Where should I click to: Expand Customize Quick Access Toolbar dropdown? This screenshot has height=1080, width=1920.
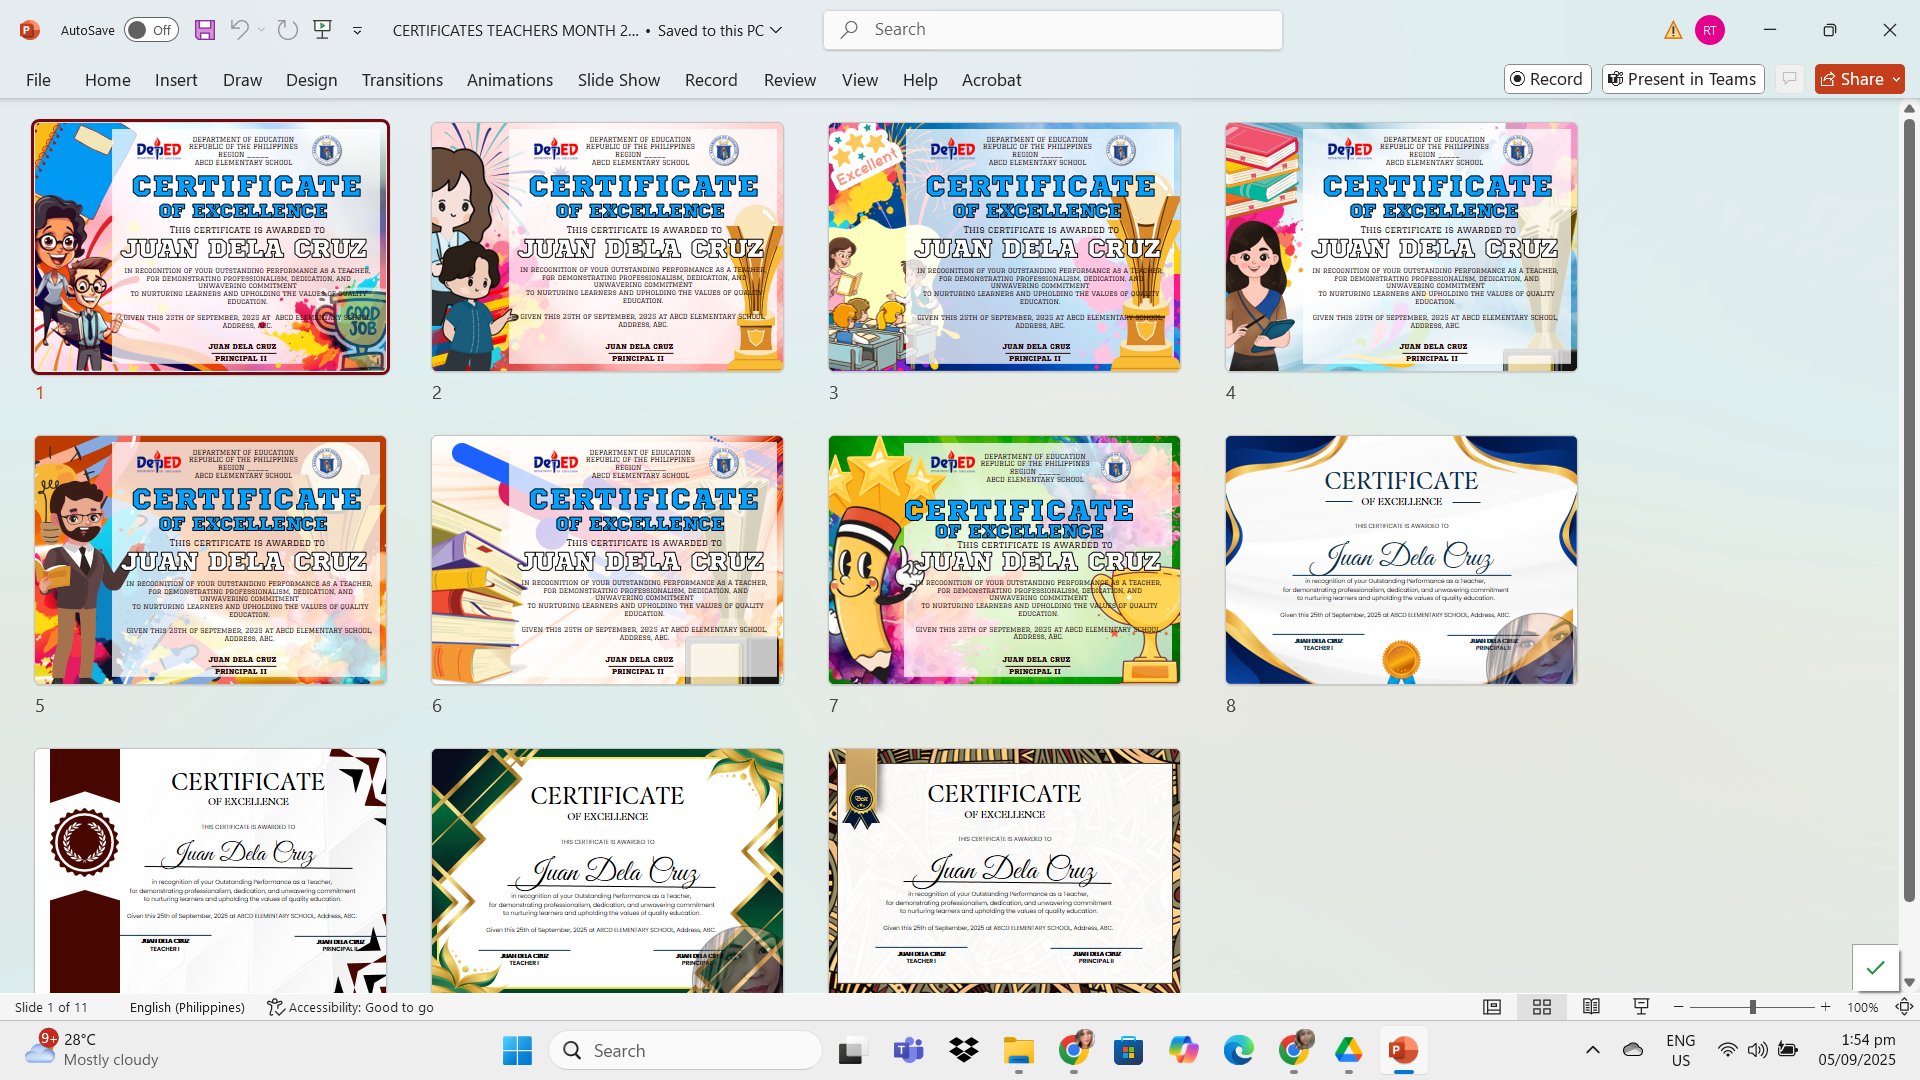357,31
